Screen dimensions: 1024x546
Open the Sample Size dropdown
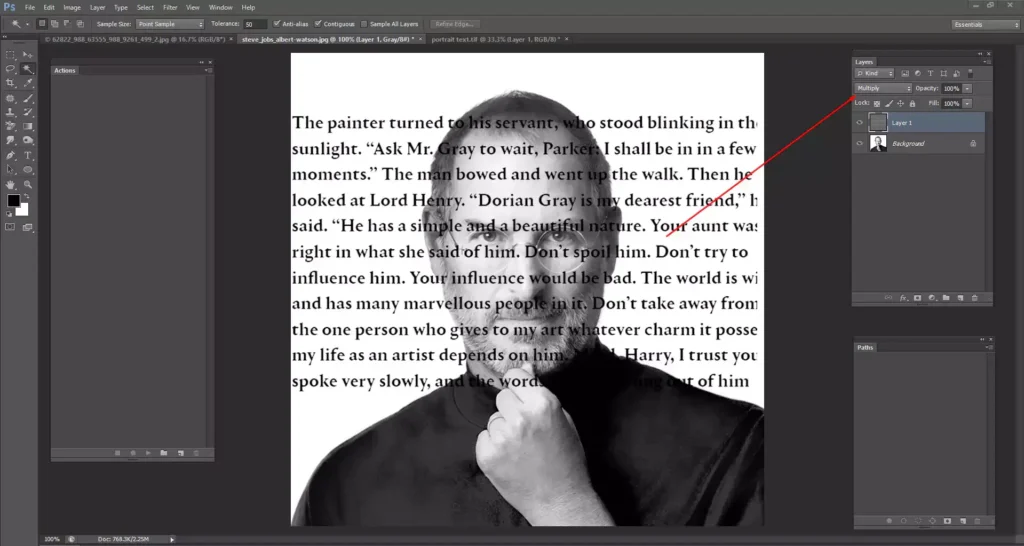[x=170, y=24]
